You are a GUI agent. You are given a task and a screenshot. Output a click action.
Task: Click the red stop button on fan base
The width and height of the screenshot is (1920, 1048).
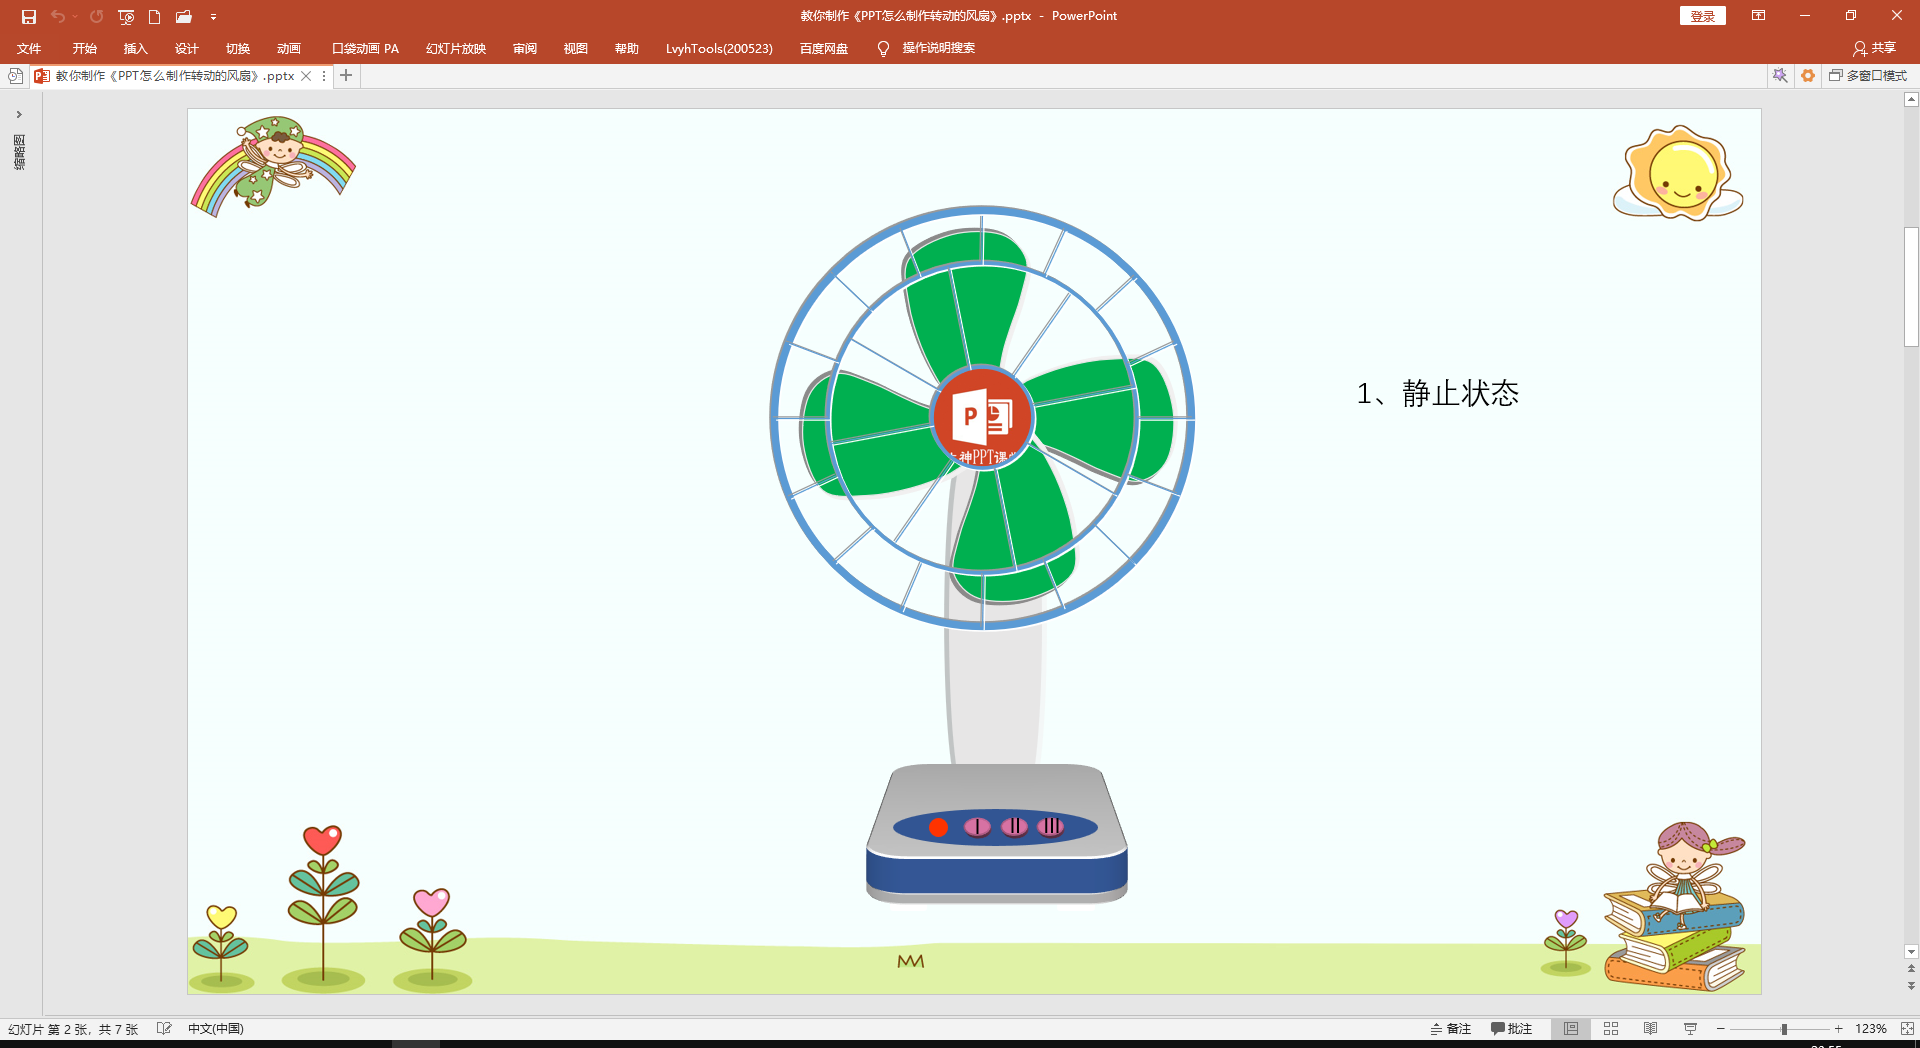[x=938, y=827]
